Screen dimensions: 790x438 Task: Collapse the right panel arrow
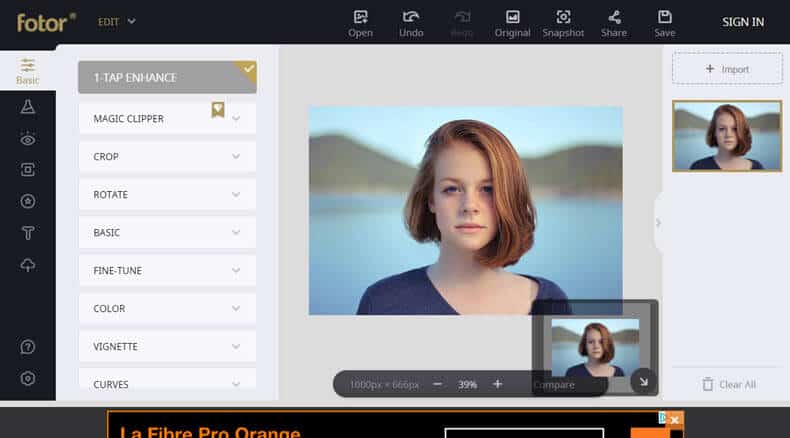click(658, 223)
